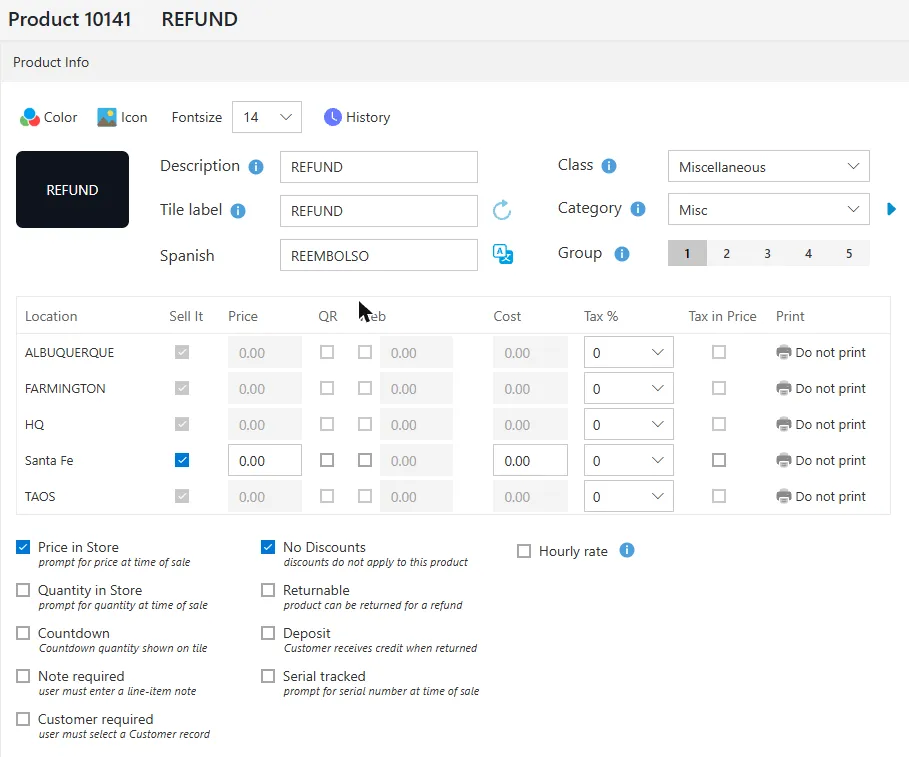Show info for the Description field
Screen dimensions: 909x757
point(256,167)
